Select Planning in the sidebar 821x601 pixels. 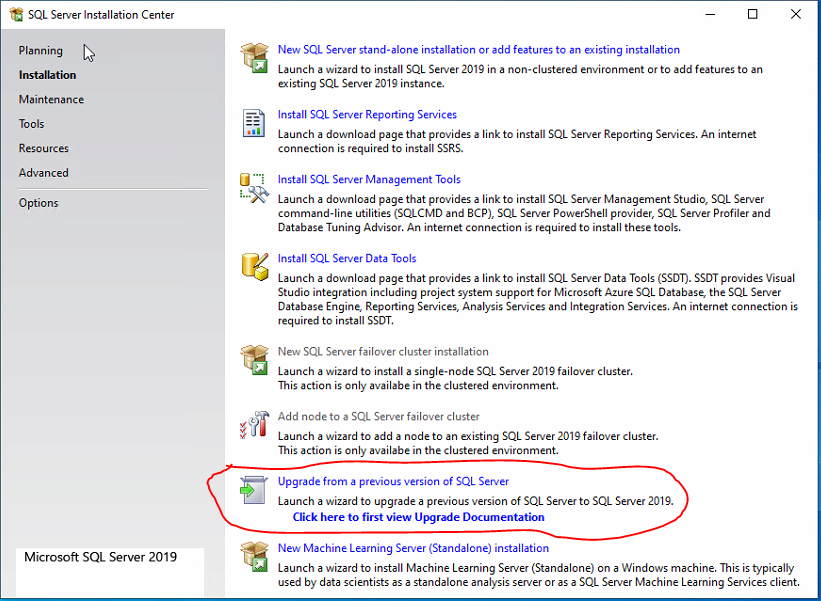coord(40,50)
